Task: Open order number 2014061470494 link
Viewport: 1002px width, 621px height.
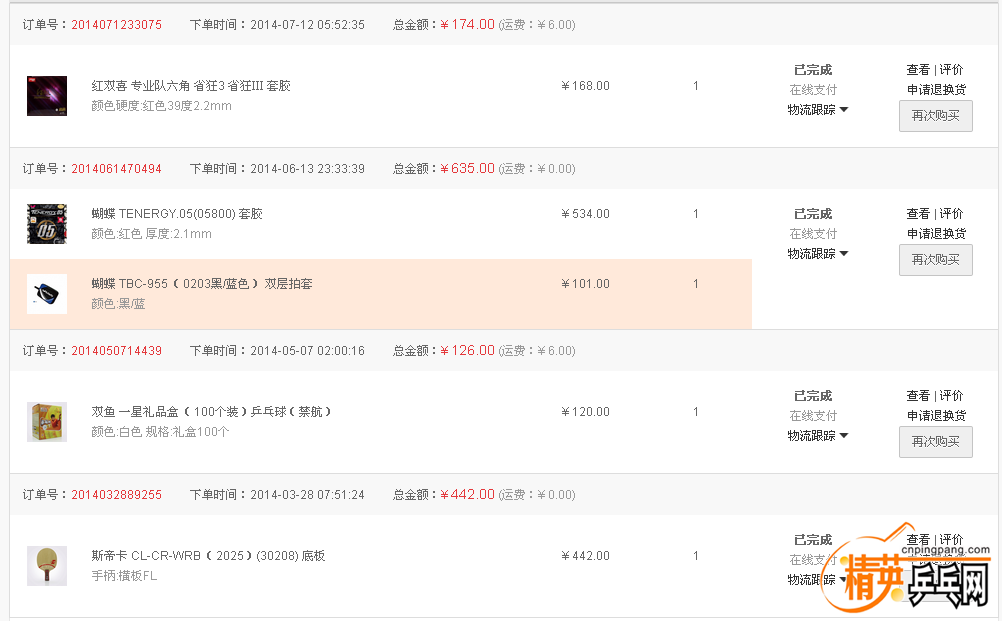Action: (x=116, y=169)
